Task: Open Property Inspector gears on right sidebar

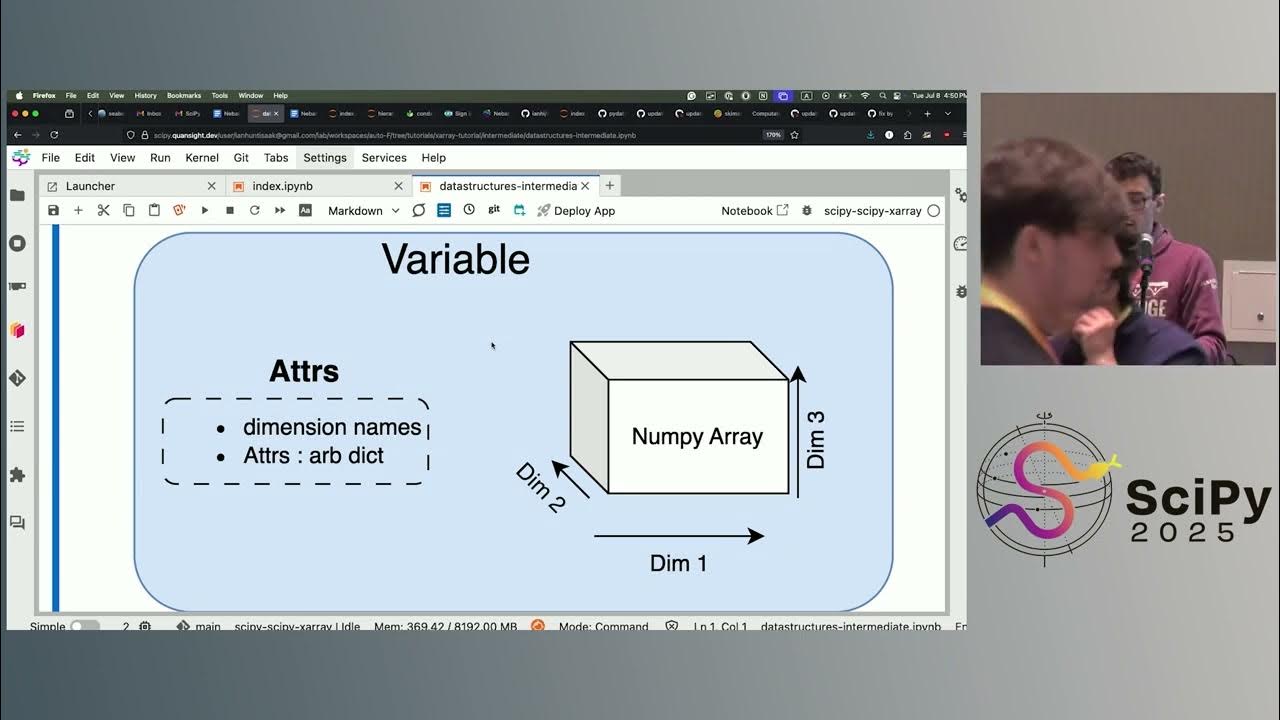Action: [961, 195]
